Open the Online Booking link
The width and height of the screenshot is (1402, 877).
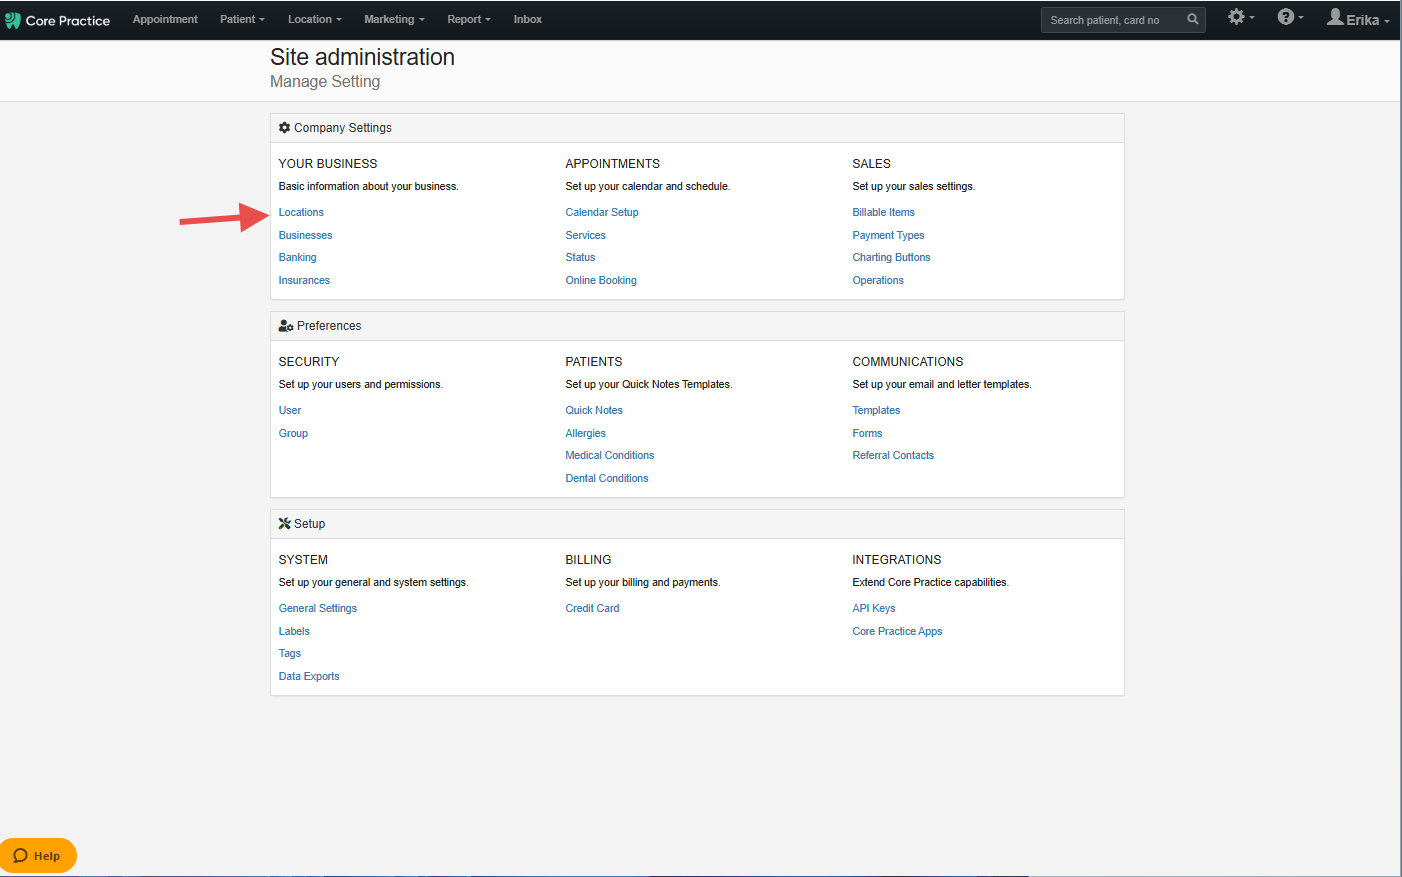[x=601, y=280]
